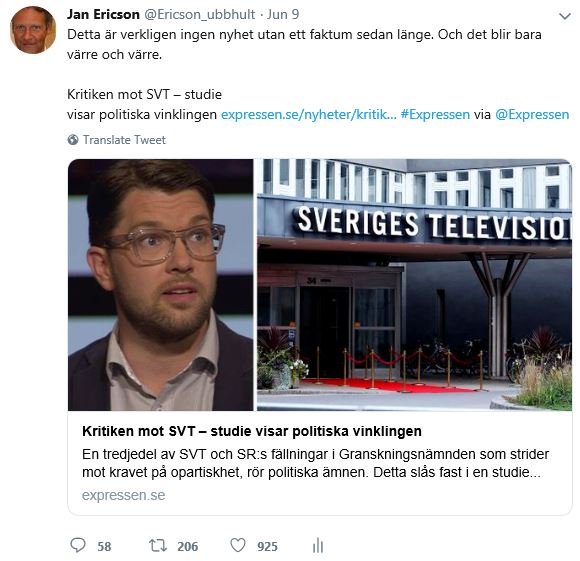
Task: Open article headline Kritiken mot SVT card
Action: click(252, 431)
